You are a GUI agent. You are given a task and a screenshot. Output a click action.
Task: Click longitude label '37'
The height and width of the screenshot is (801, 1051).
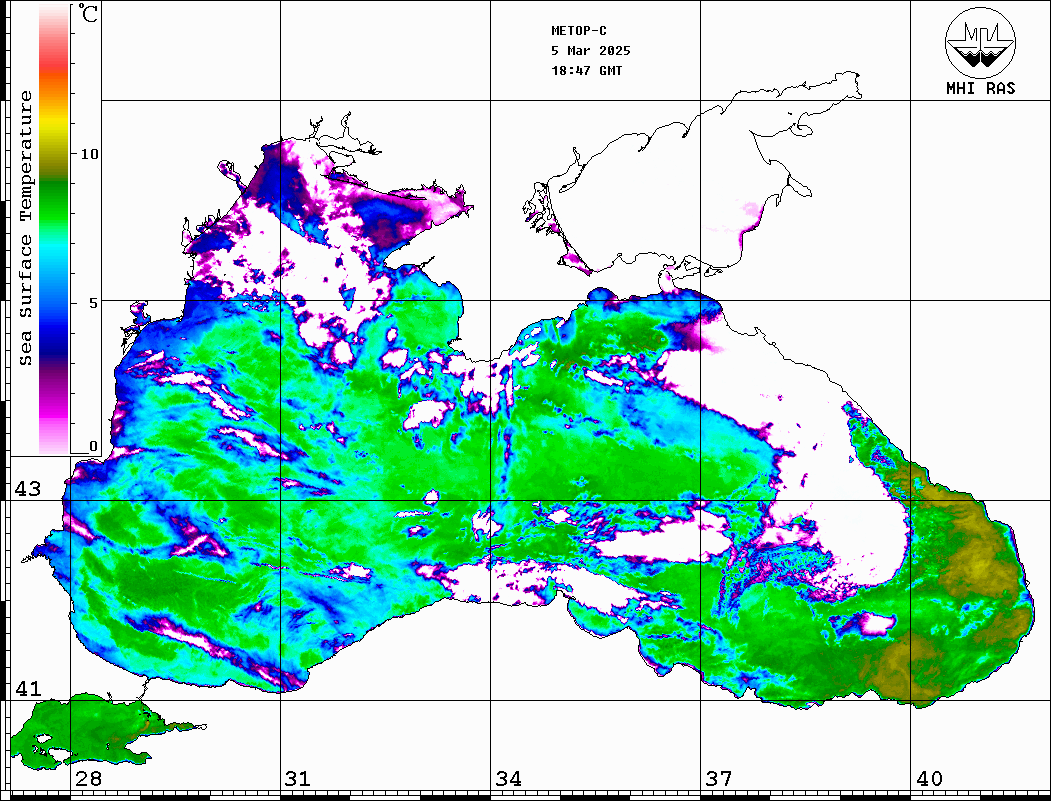(x=719, y=779)
